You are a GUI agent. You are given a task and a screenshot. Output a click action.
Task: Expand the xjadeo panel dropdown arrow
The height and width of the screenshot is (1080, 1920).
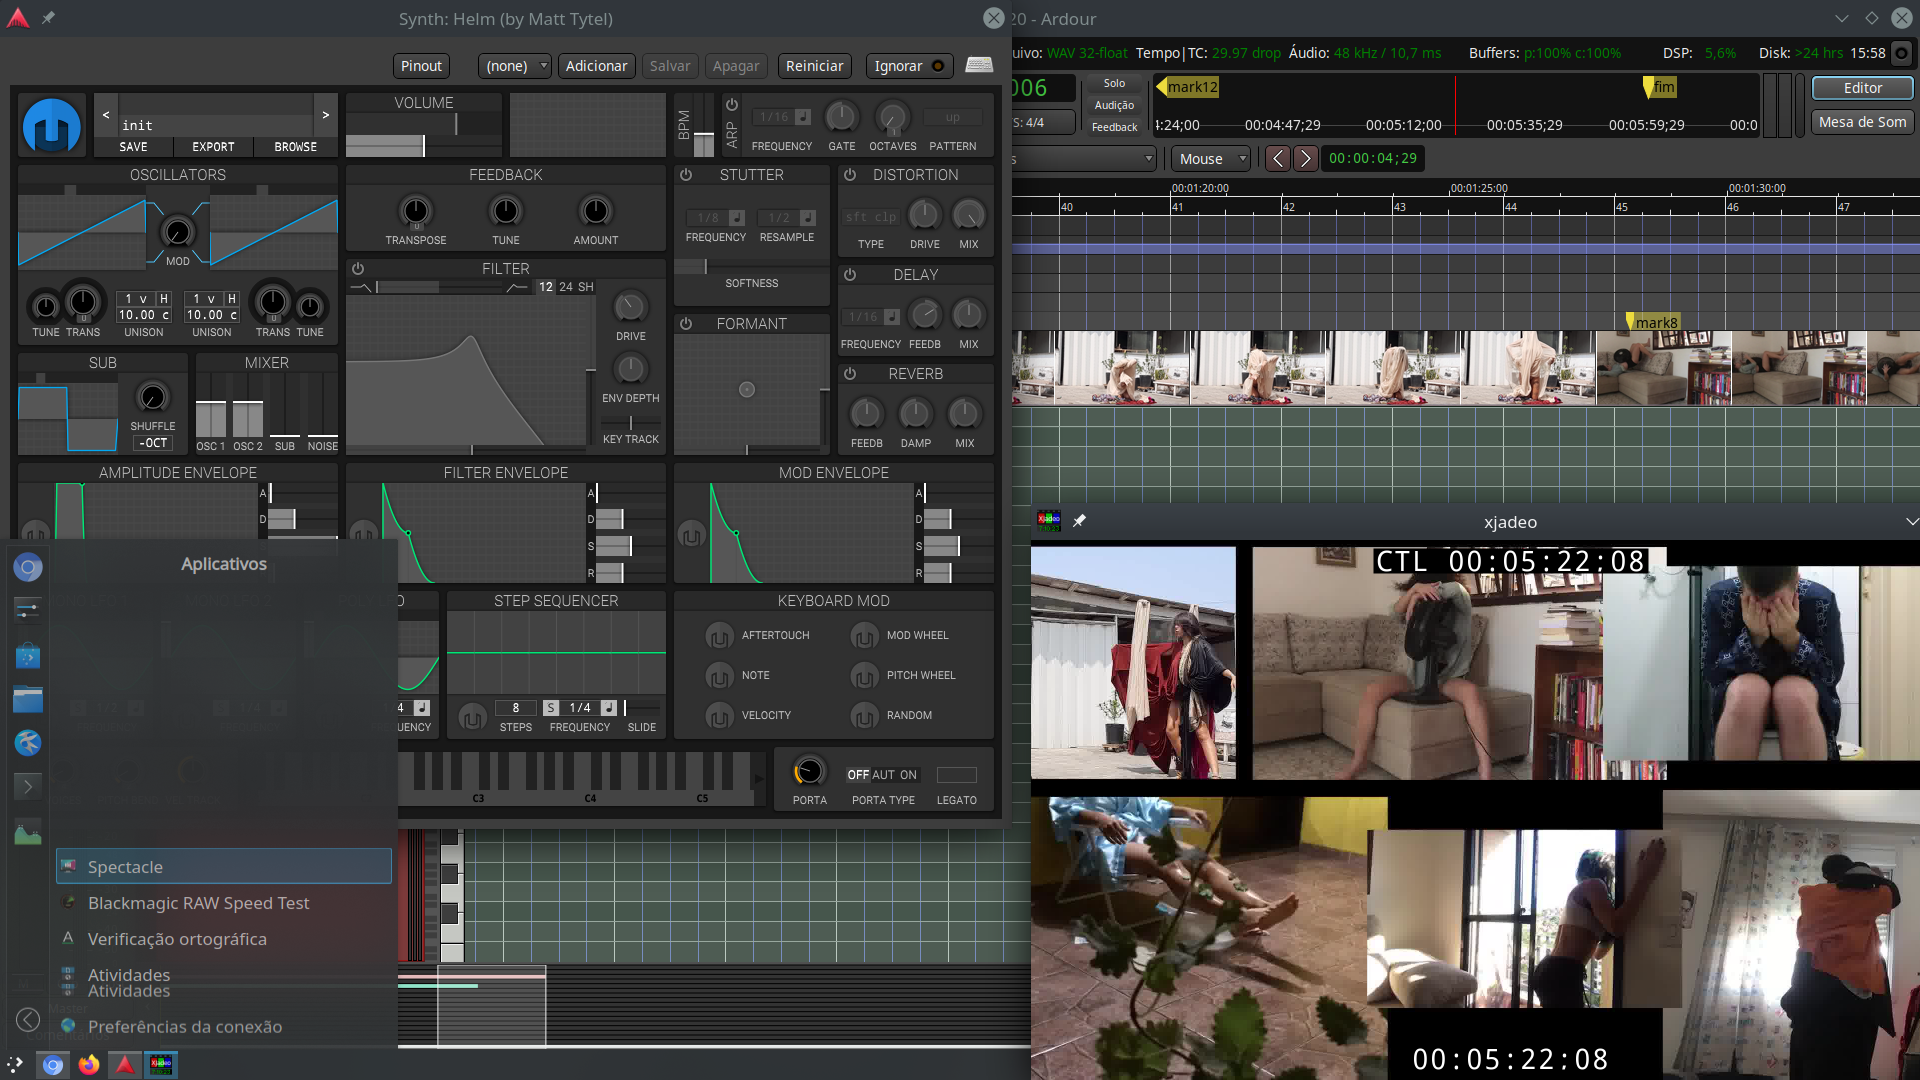1912,521
